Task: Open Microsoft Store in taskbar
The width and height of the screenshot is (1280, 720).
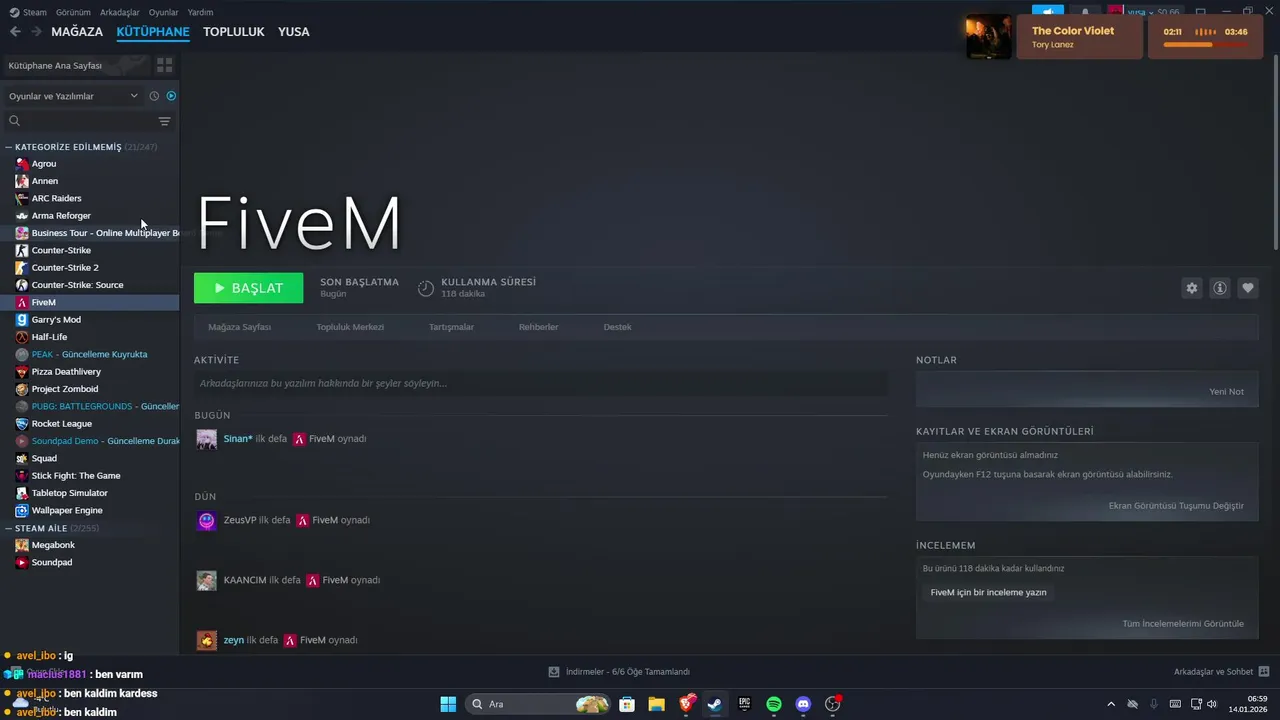Action: point(627,704)
